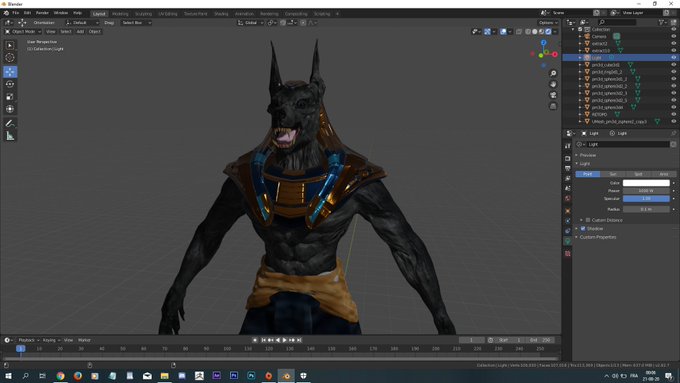Enable the Custom Distance checkbox
680x383 pixels.
pos(588,220)
